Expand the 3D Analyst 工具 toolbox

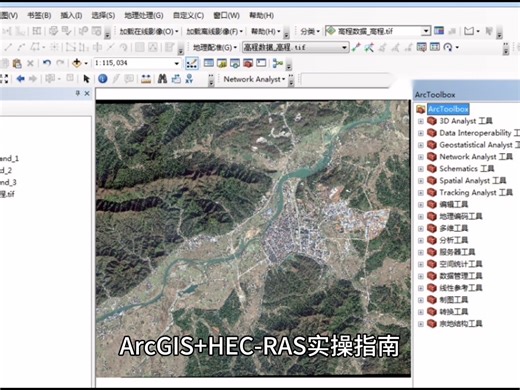(421, 121)
